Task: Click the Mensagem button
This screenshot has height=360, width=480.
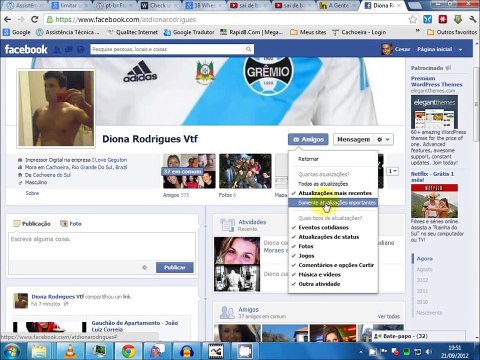Action: click(353, 139)
